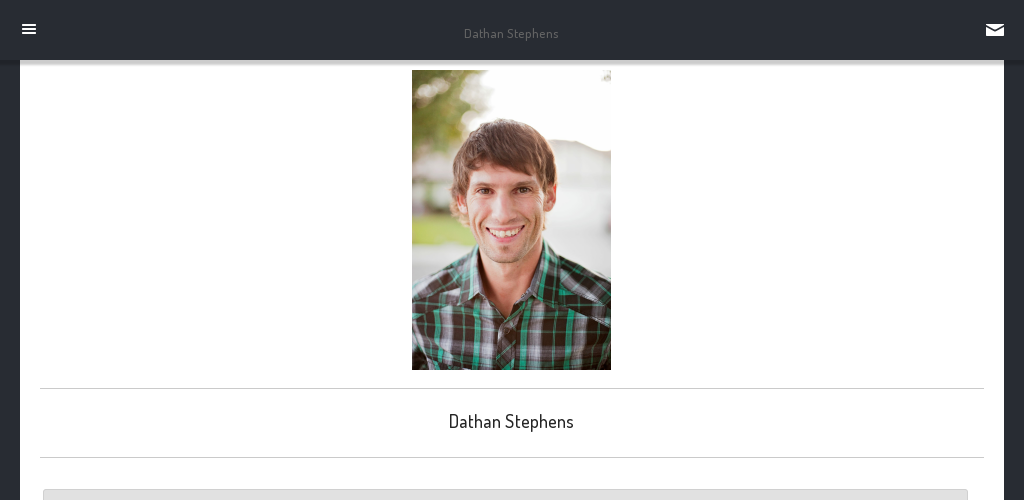Click the dark right page margin
1024x500 pixels.
click(x=1014, y=280)
